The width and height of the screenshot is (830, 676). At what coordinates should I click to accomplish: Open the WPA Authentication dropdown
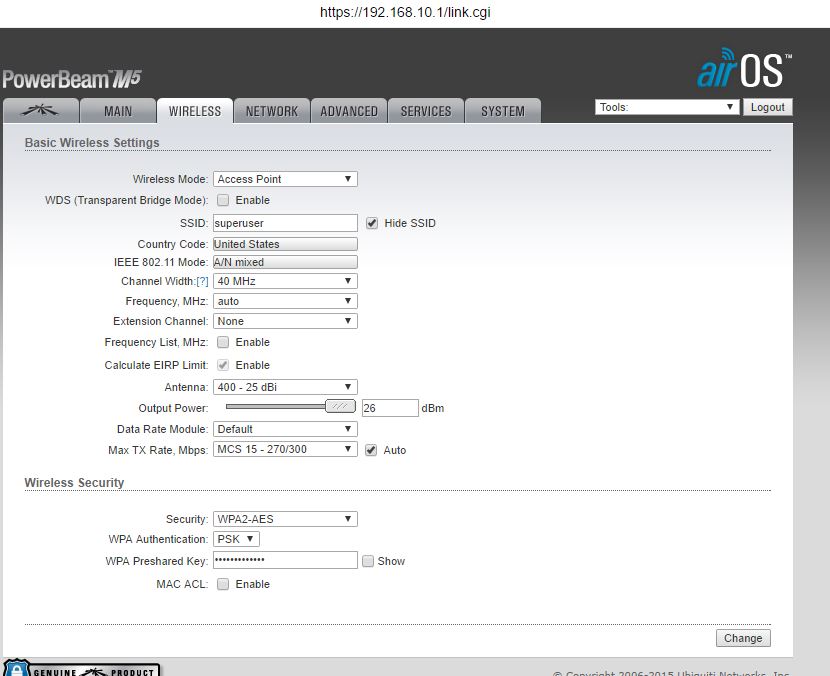[x=236, y=539]
